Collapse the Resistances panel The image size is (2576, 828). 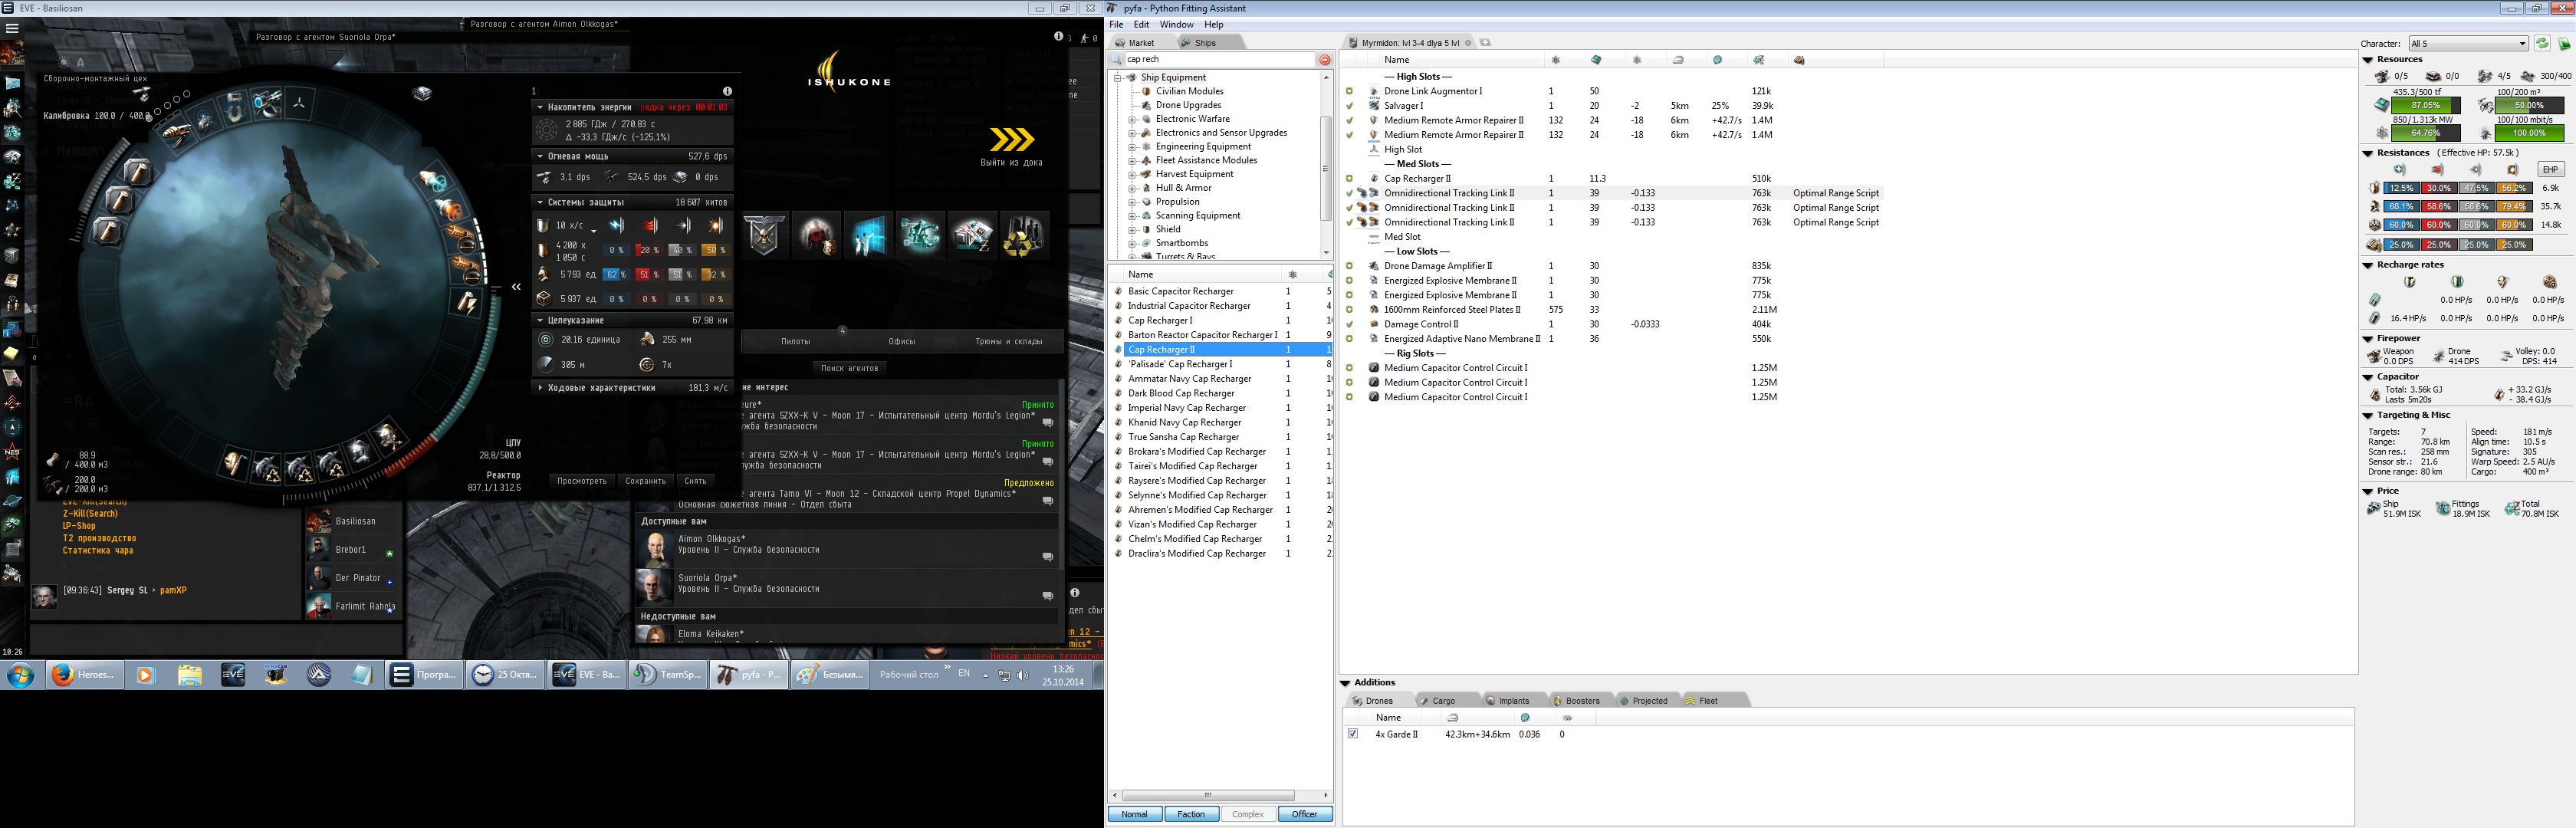[x=2368, y=153]
